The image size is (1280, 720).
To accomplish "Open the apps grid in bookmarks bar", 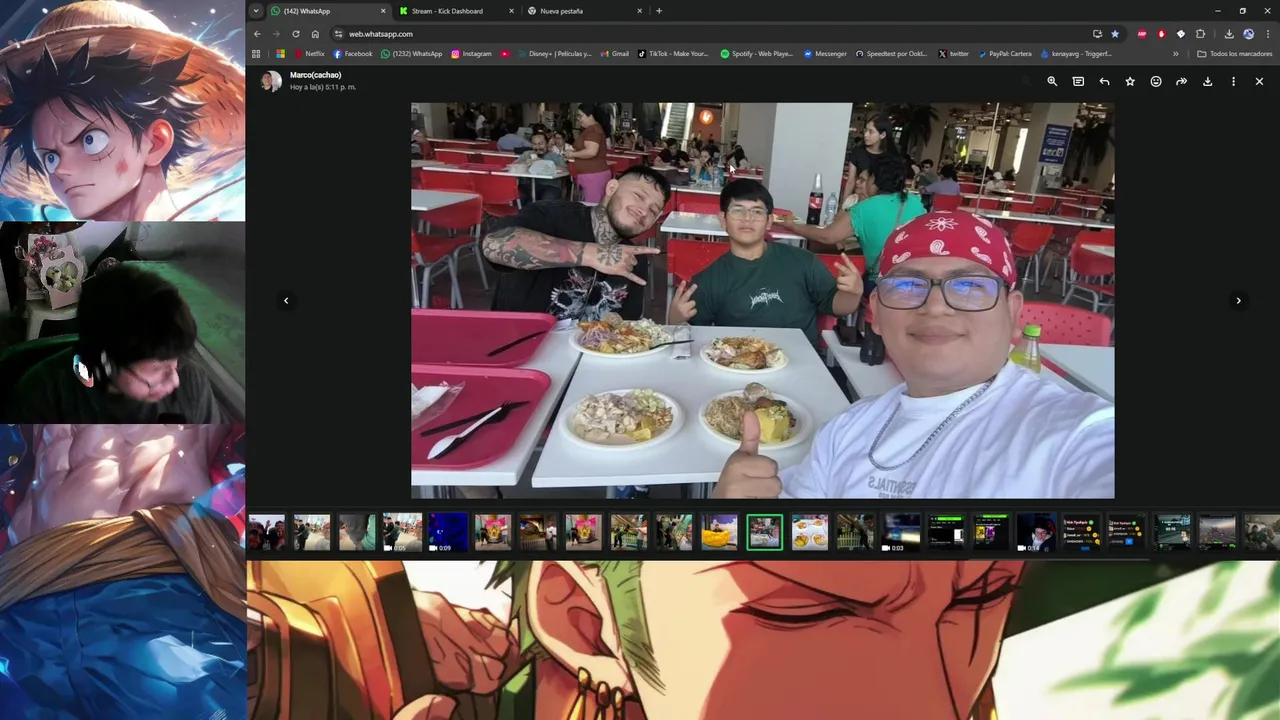I will 256,54.
